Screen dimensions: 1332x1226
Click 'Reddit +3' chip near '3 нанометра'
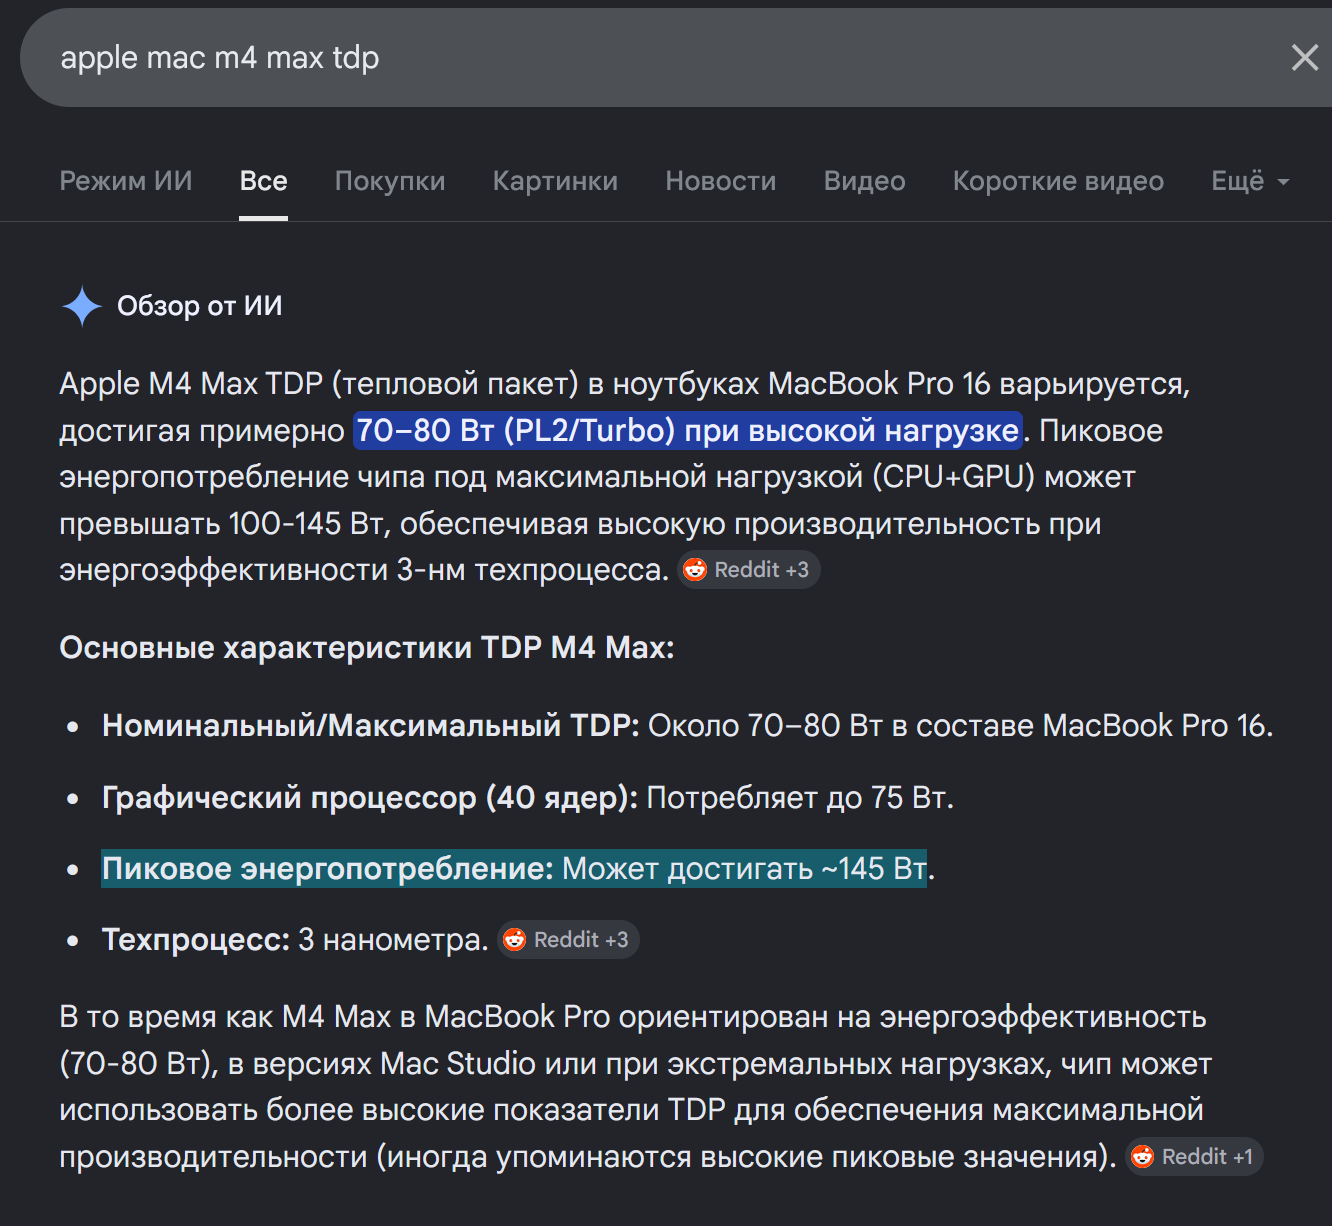point(568,940)
